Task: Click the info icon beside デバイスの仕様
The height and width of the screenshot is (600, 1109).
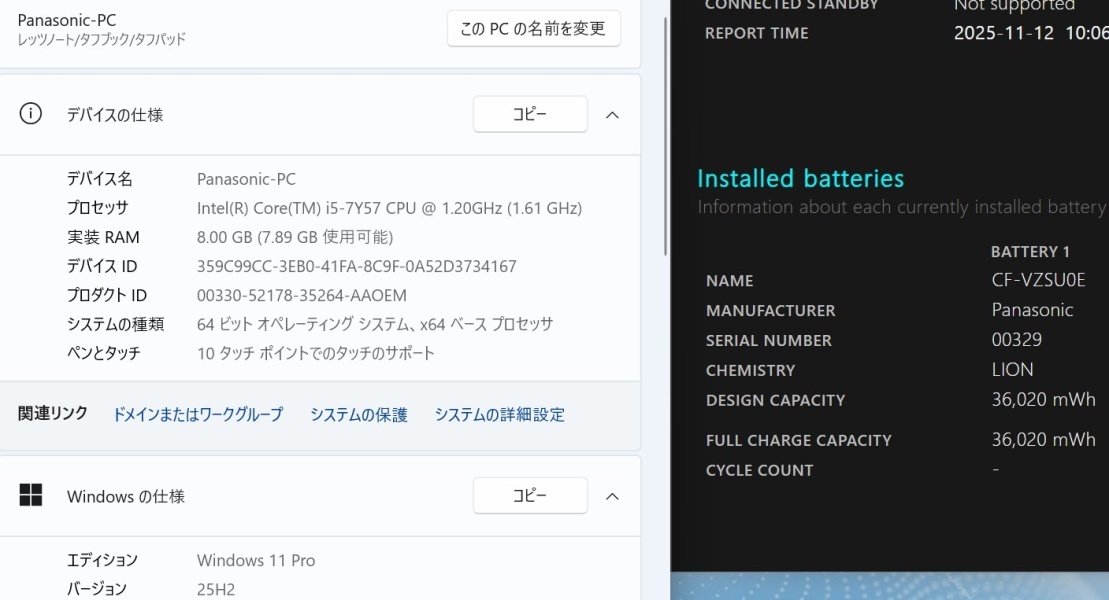Action: (x=30, y=113)
